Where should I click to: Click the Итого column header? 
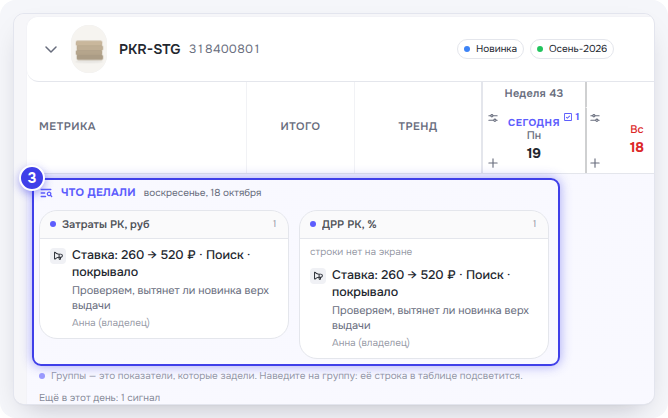tap(300, 126)
